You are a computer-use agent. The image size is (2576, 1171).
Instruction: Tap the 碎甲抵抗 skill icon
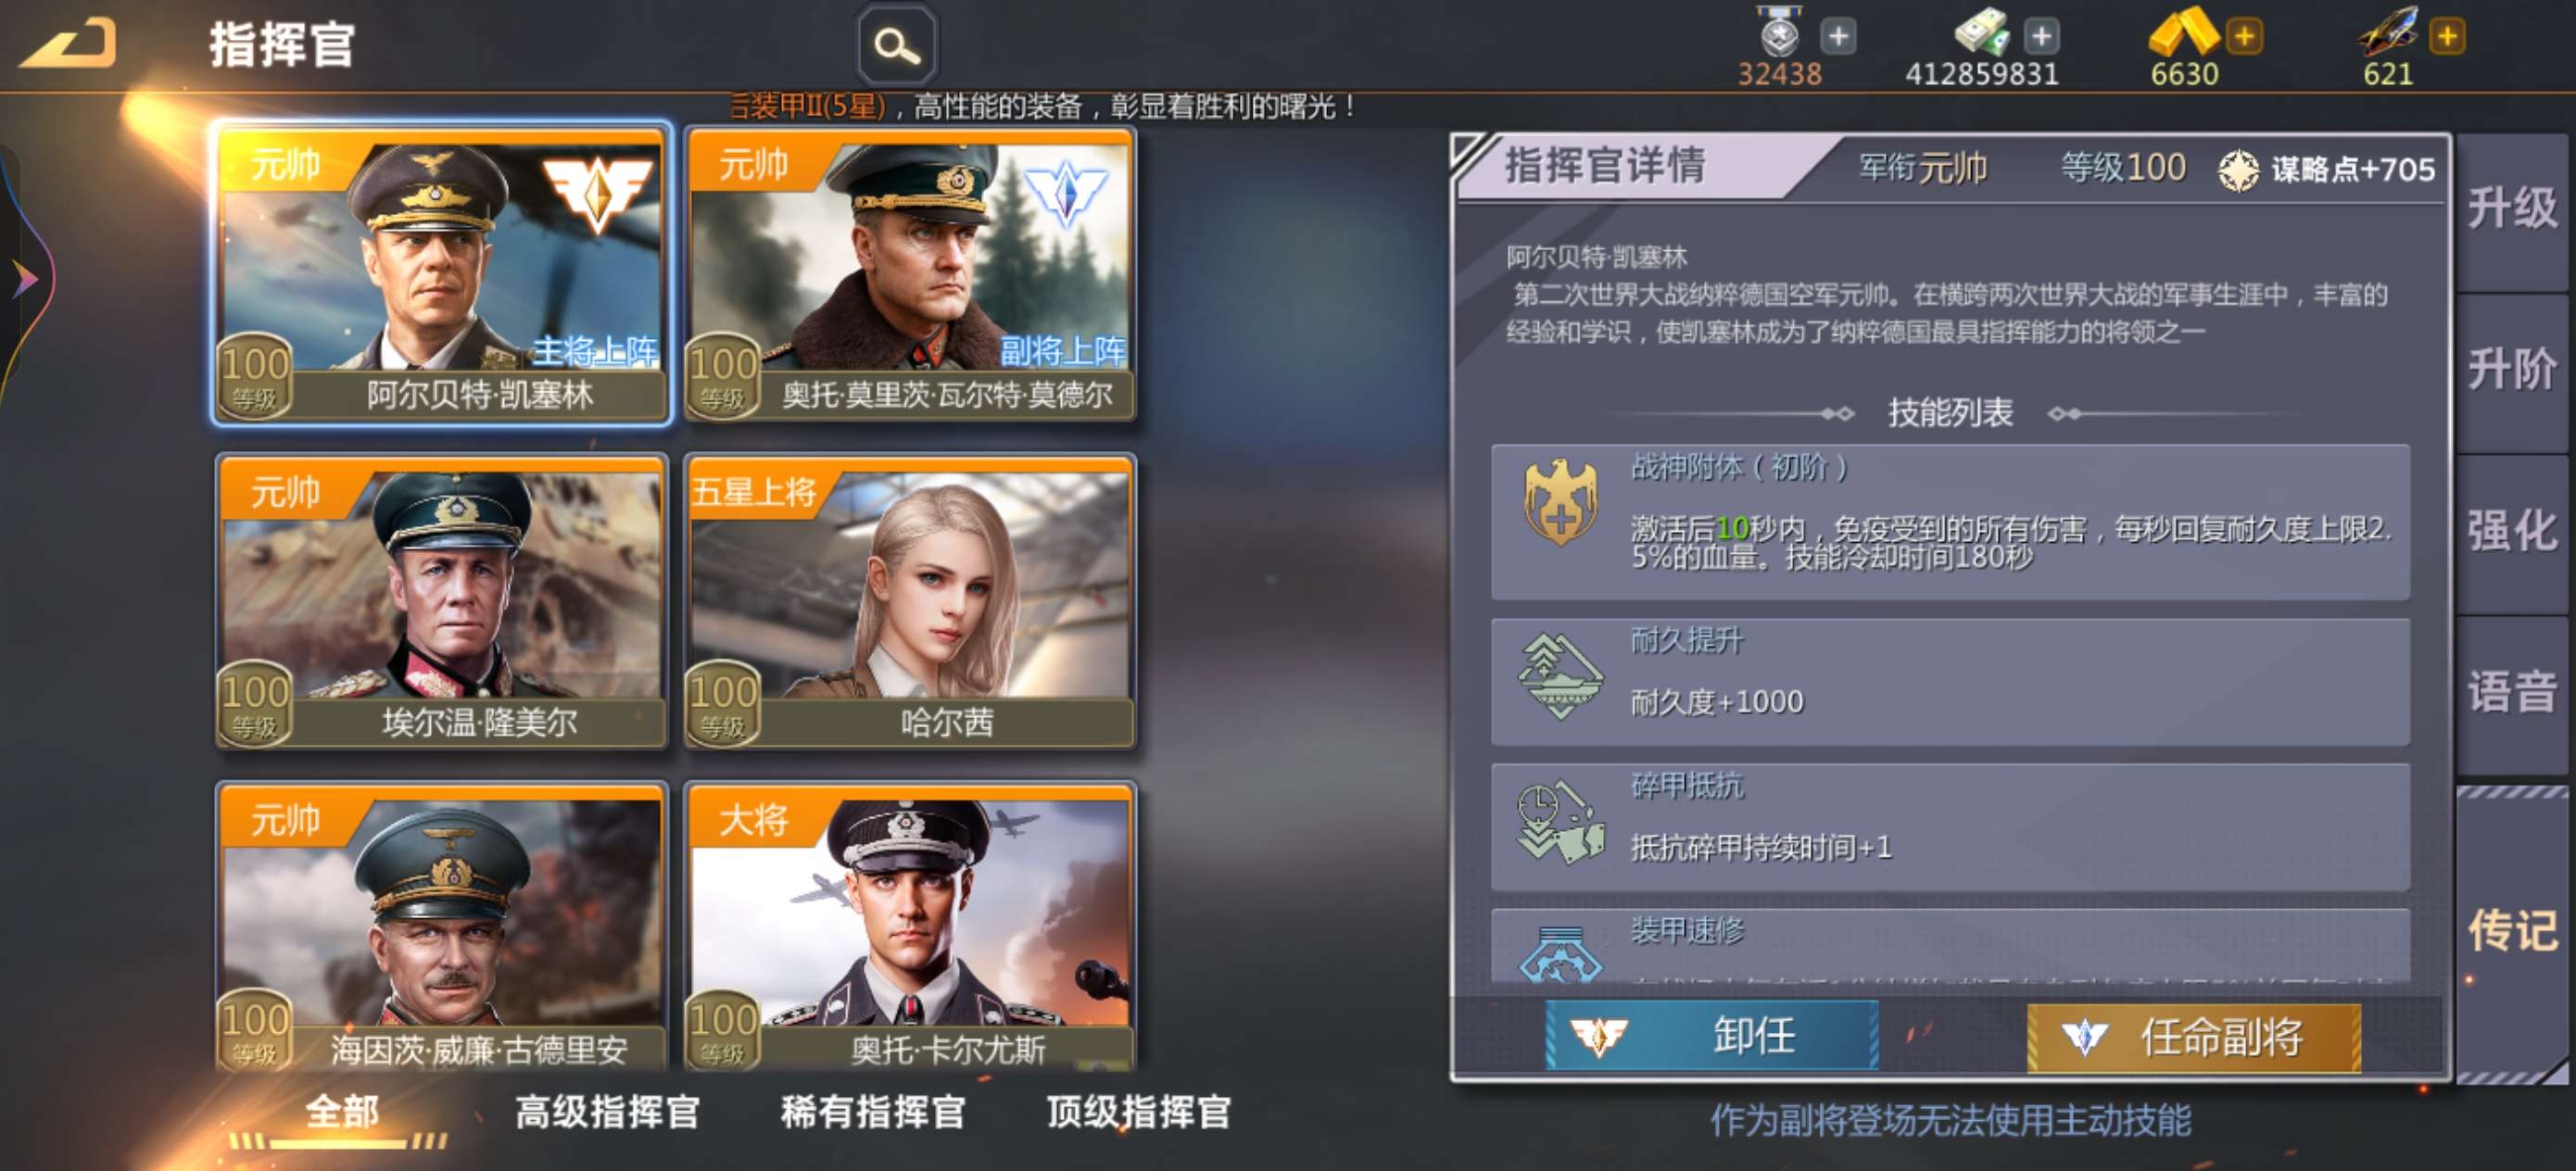coord(1559,822)
